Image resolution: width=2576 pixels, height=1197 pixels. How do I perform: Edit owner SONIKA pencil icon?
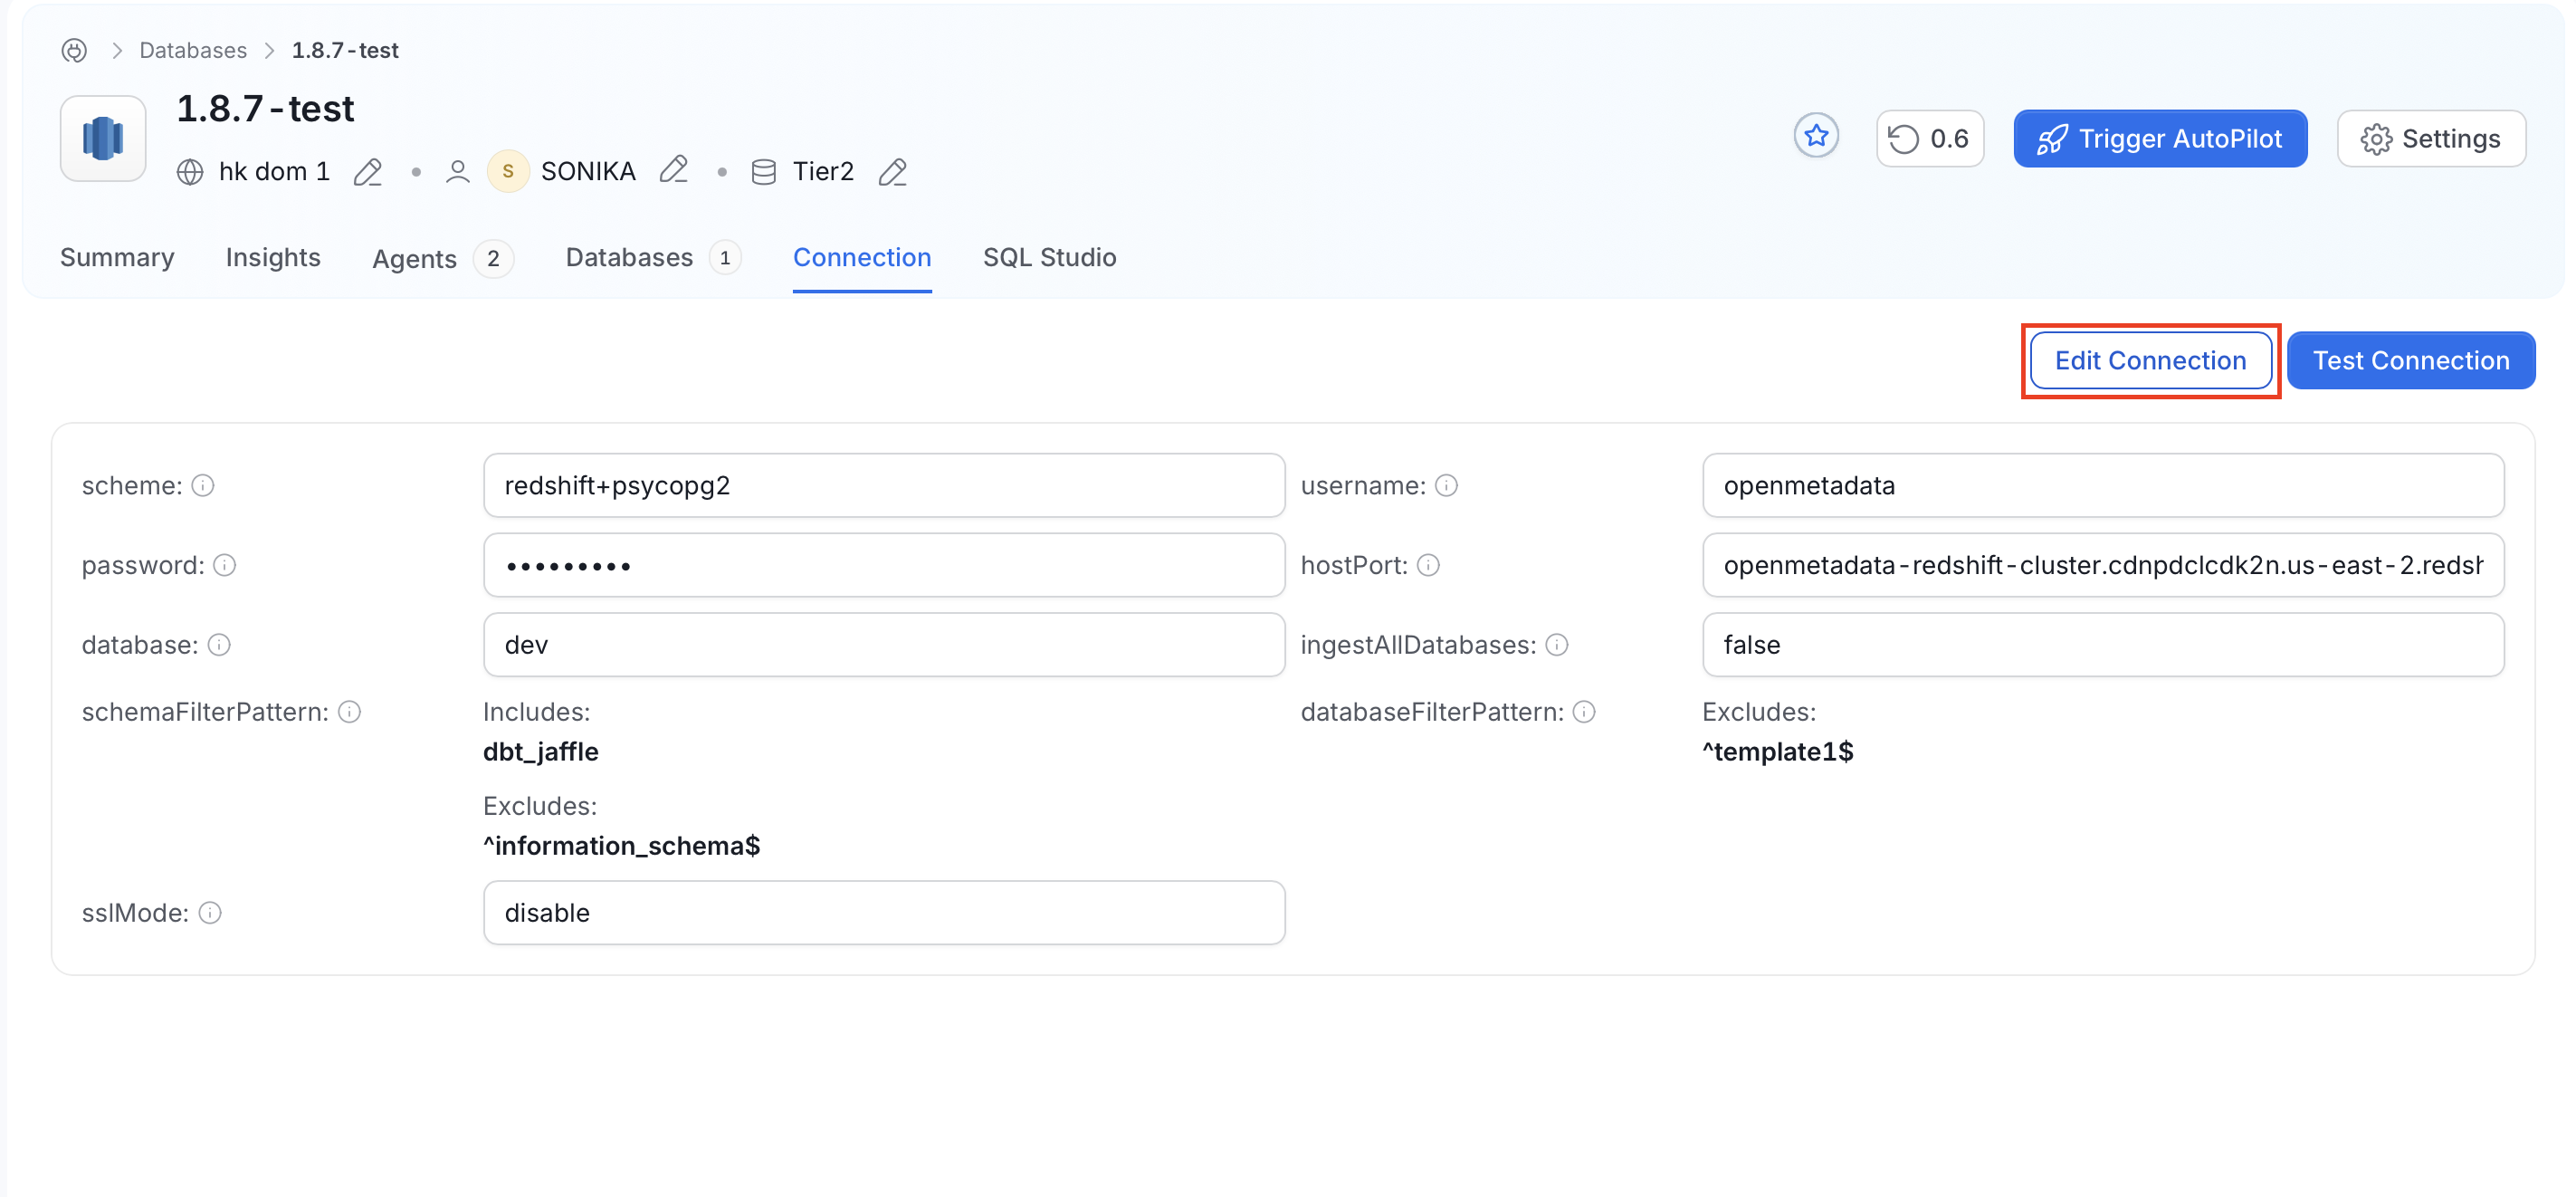[675, 170]
